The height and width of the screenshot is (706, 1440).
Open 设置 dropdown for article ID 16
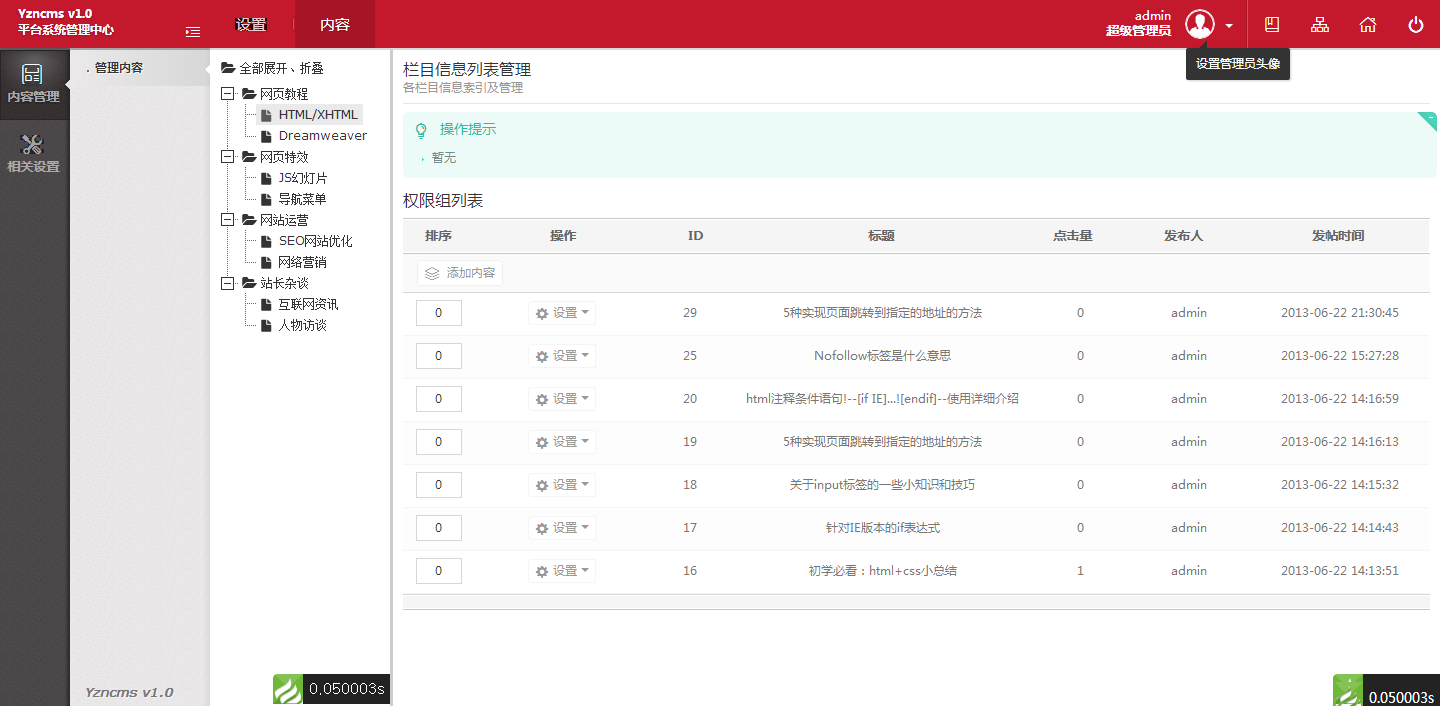tap(562, 571)
